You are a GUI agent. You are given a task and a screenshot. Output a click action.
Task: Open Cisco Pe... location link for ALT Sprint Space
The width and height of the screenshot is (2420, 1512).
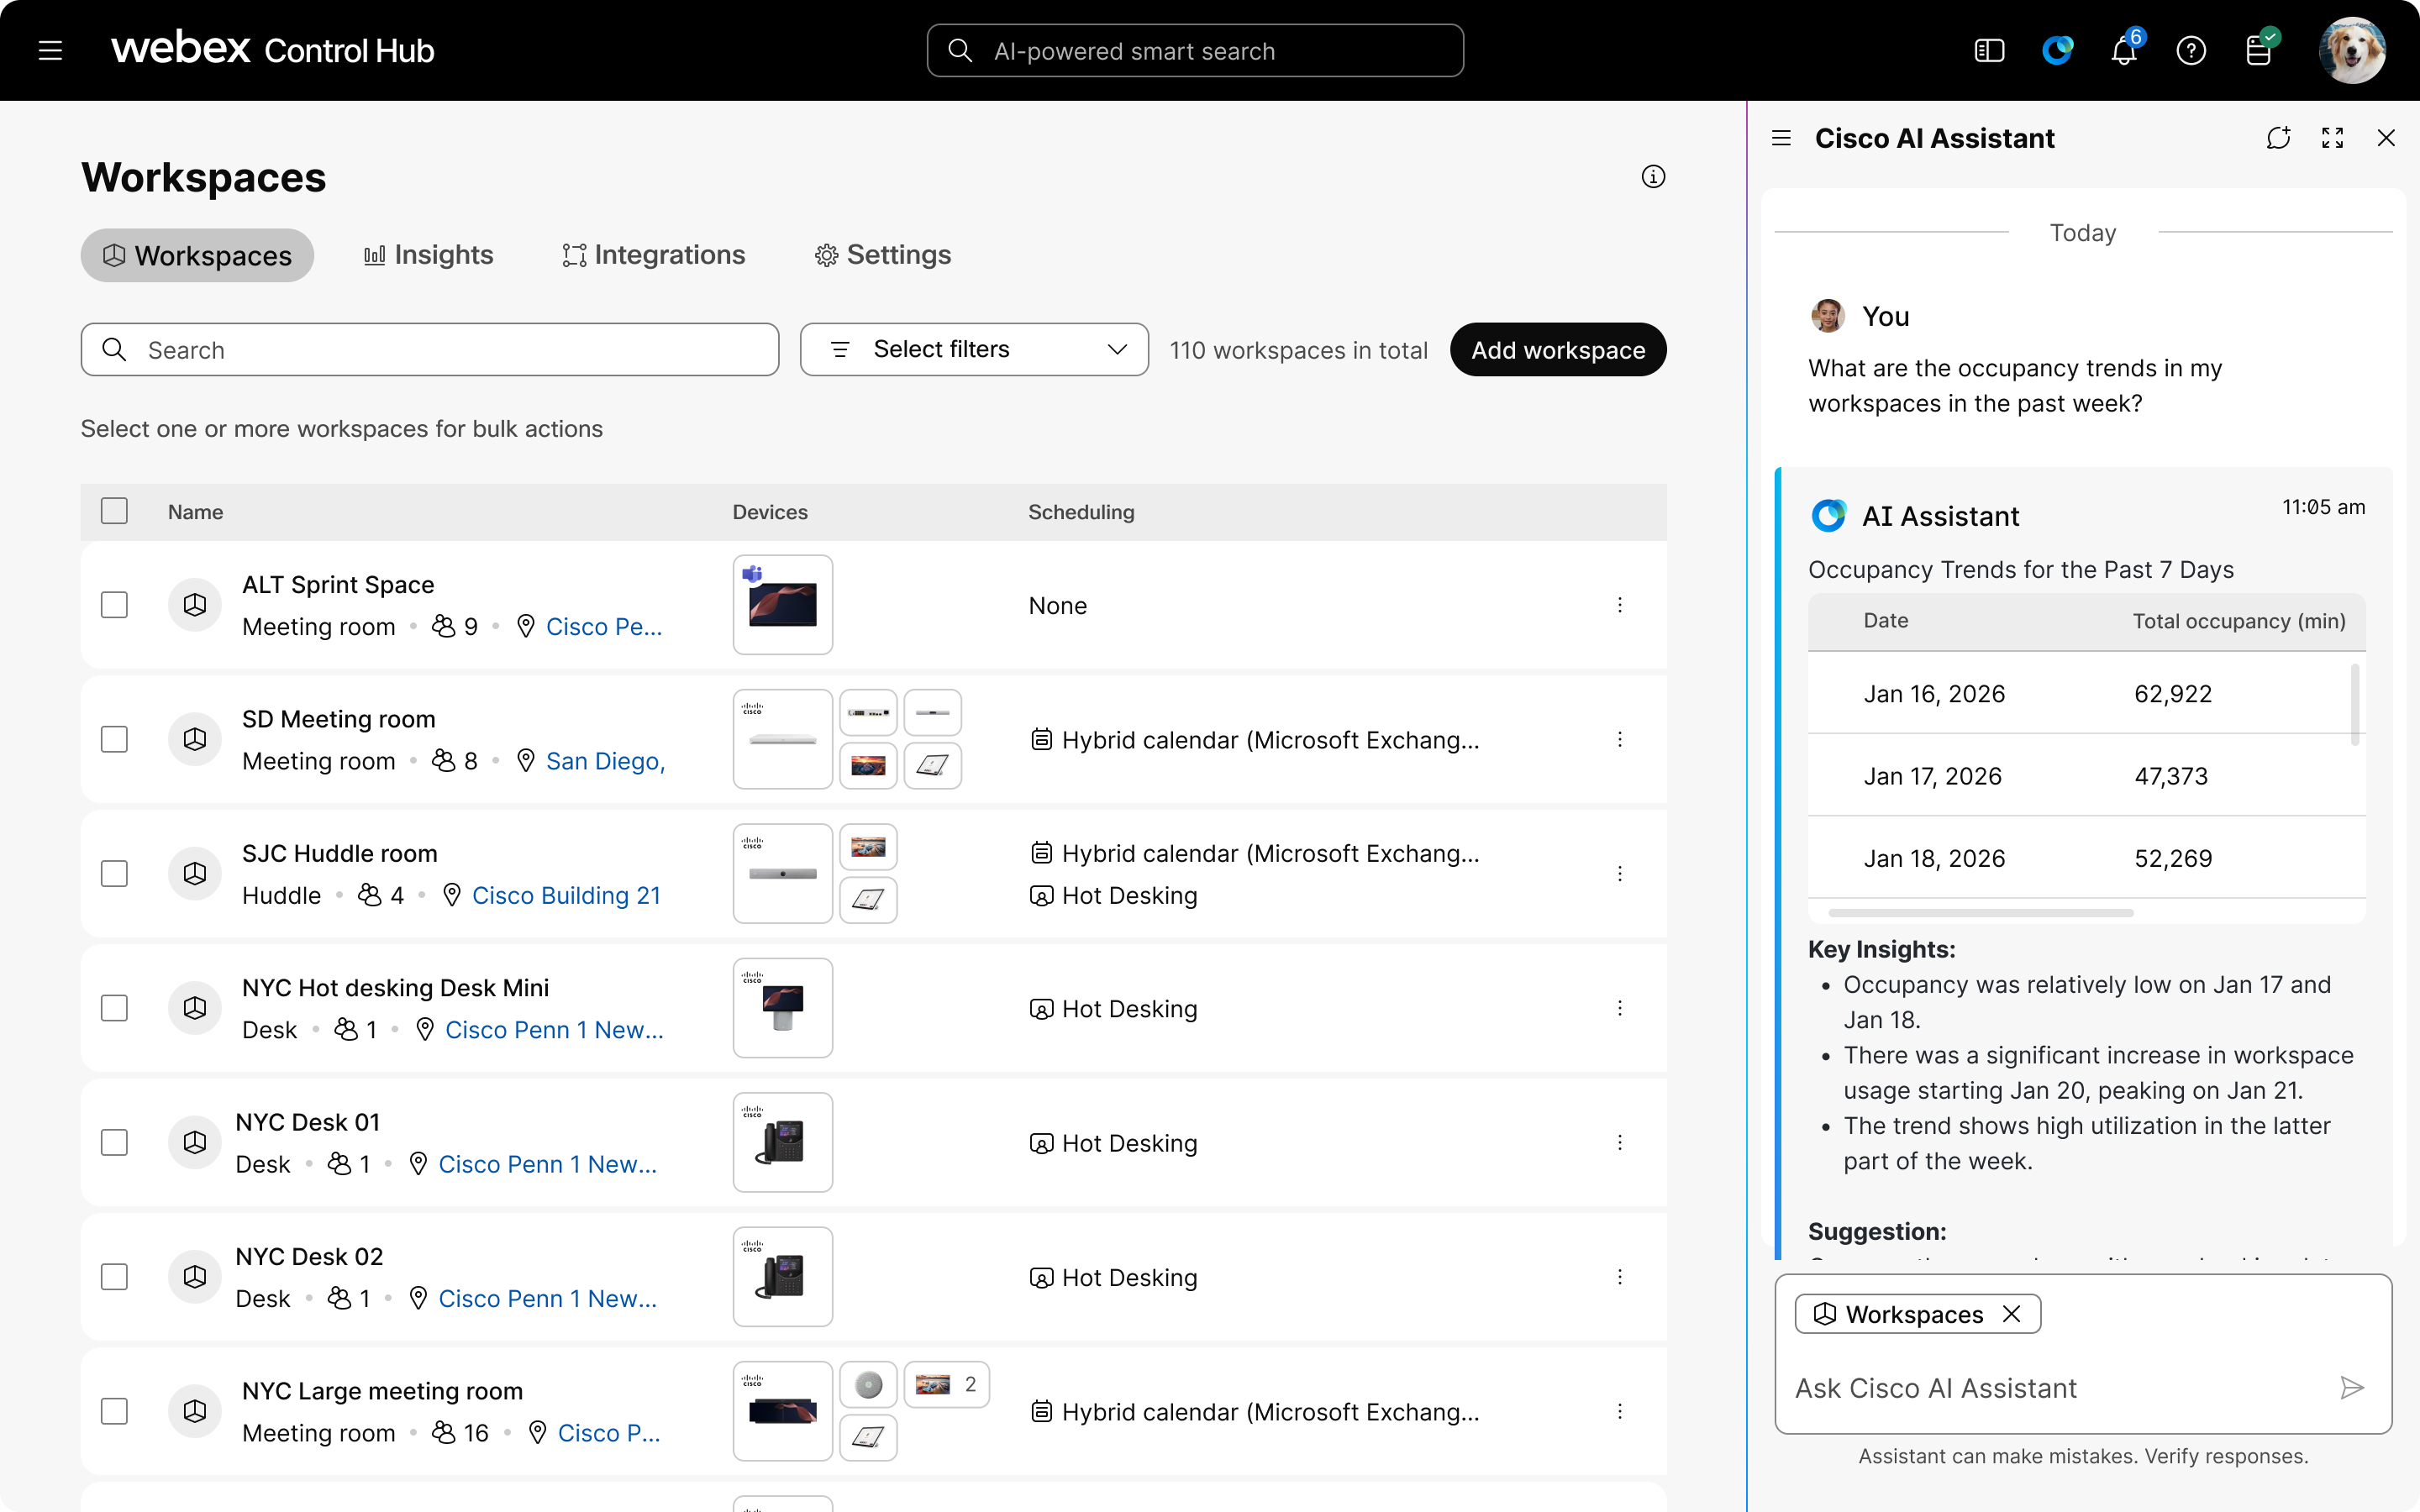[604, 627]
